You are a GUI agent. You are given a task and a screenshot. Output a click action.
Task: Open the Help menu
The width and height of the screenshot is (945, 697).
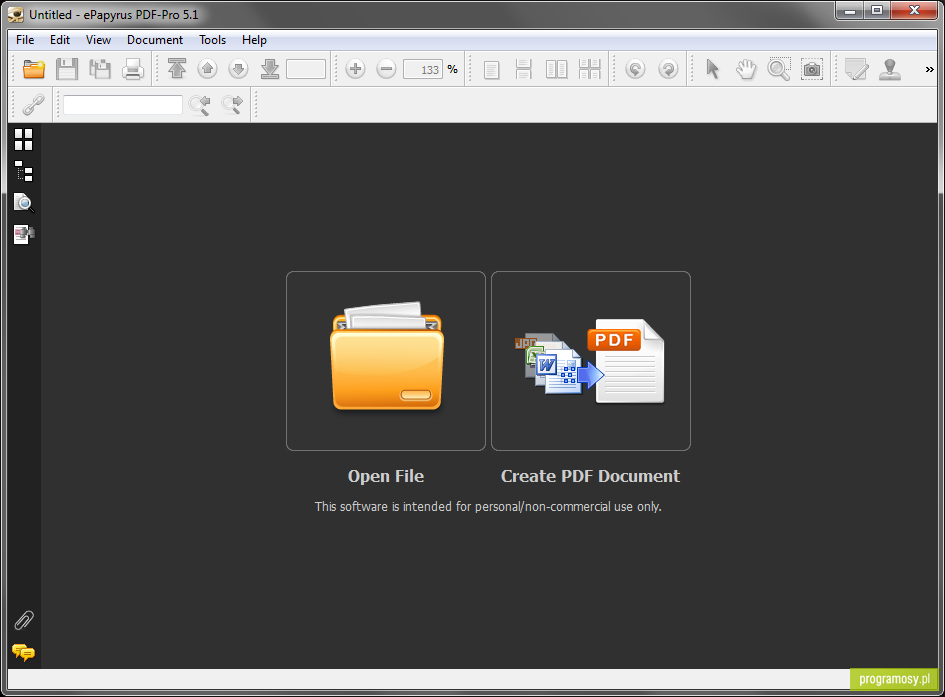254,40
